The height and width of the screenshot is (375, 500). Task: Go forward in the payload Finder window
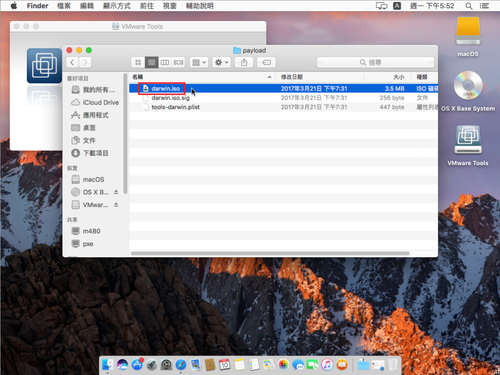[85, 62]
